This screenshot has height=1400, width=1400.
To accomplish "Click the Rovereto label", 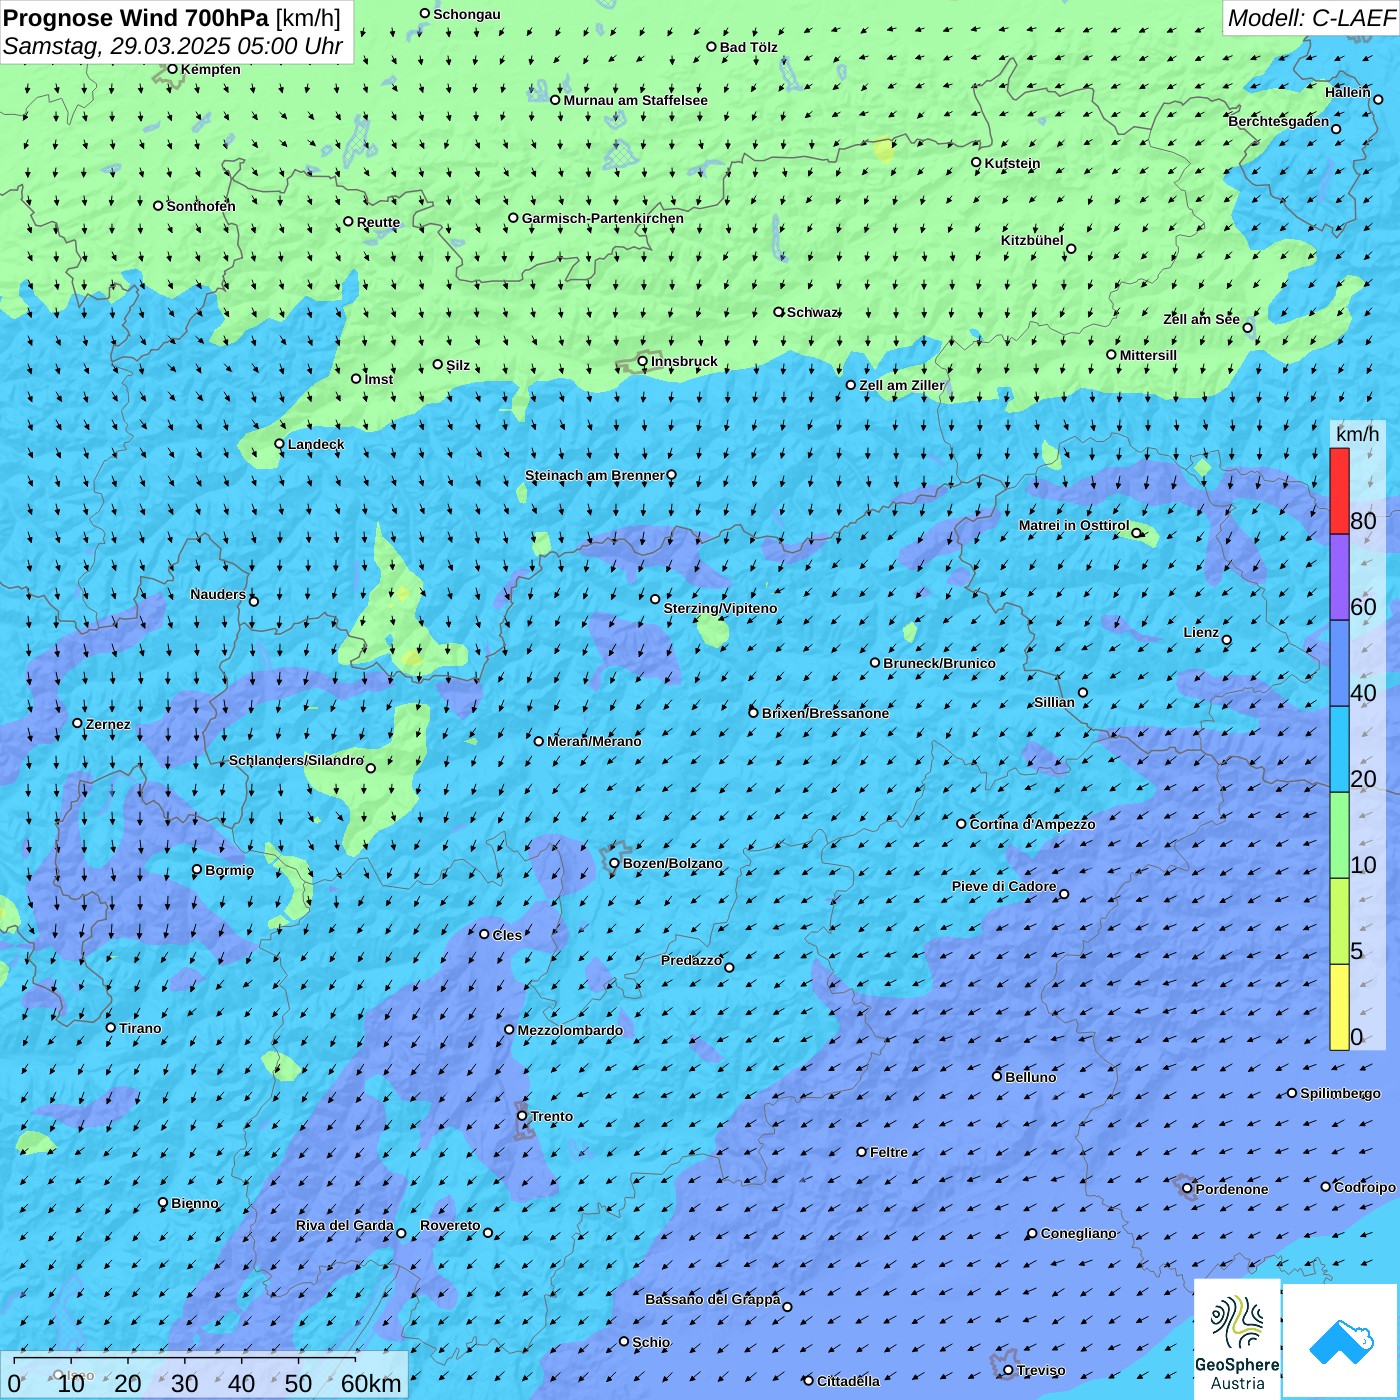I will [x=450, y=1225].
